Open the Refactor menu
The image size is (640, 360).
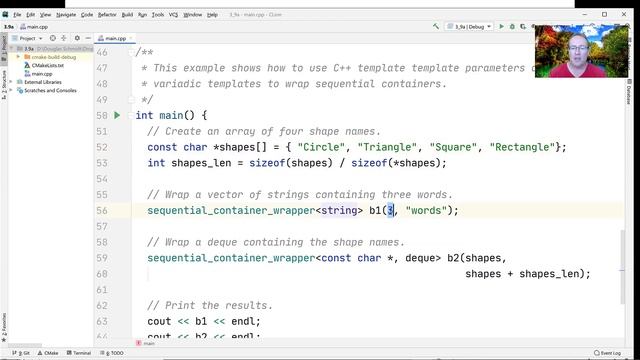[x=107, y=15]
